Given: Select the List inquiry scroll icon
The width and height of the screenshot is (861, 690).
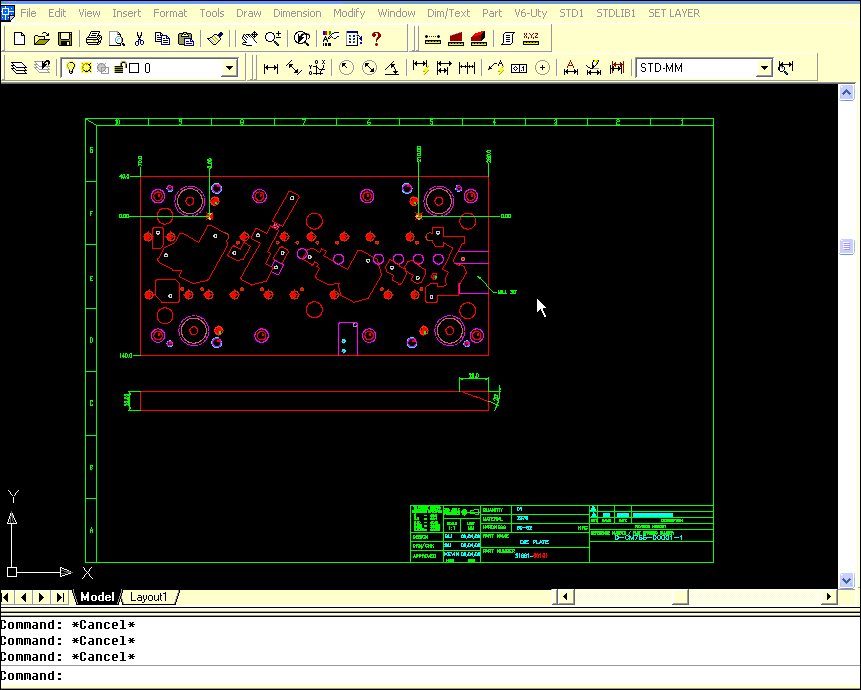Looking at the screenshot, I should (x=508, y=38).
